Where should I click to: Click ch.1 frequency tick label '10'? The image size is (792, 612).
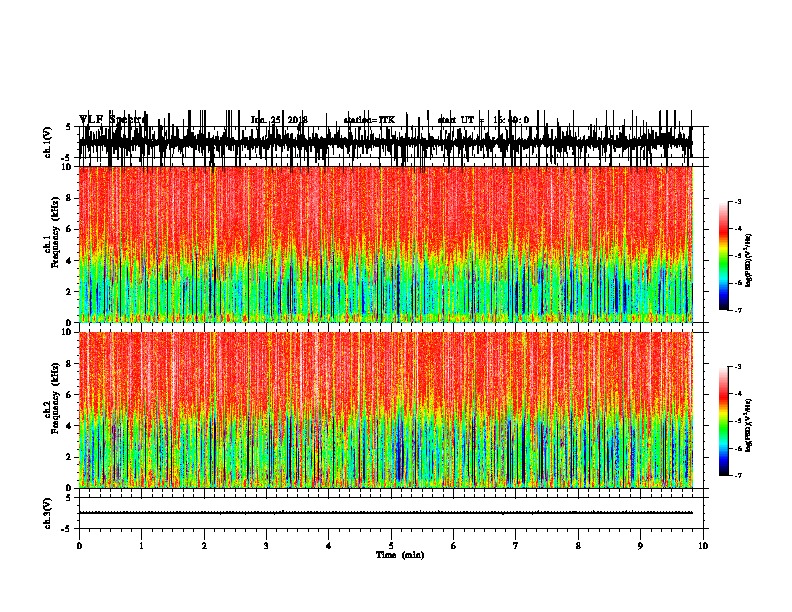click(x=68, y=168)
